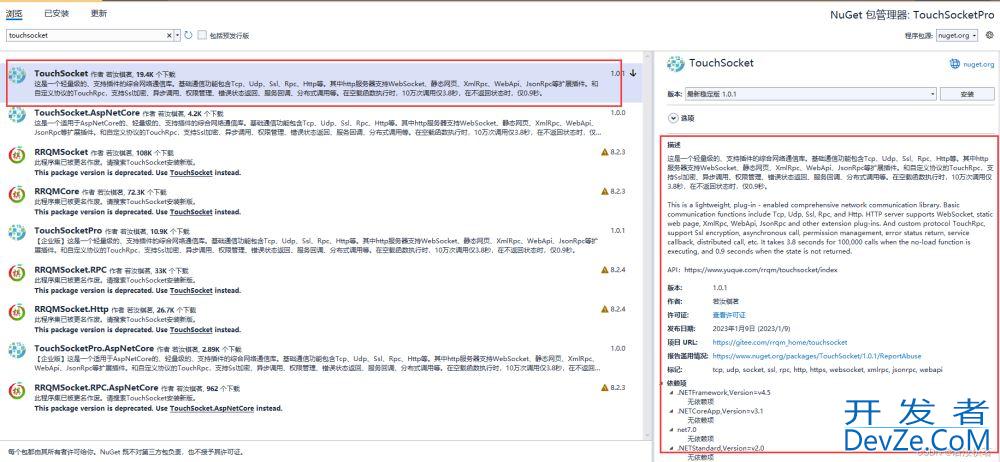
Task: Follow TouchSocket link in RRQMSocket deprecation notice
Action: [x=191, y=172]
